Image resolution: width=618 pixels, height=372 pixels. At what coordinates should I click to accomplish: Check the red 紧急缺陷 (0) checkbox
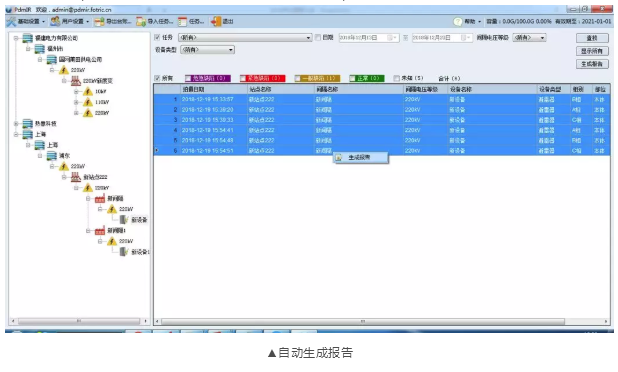click(243, 78)
